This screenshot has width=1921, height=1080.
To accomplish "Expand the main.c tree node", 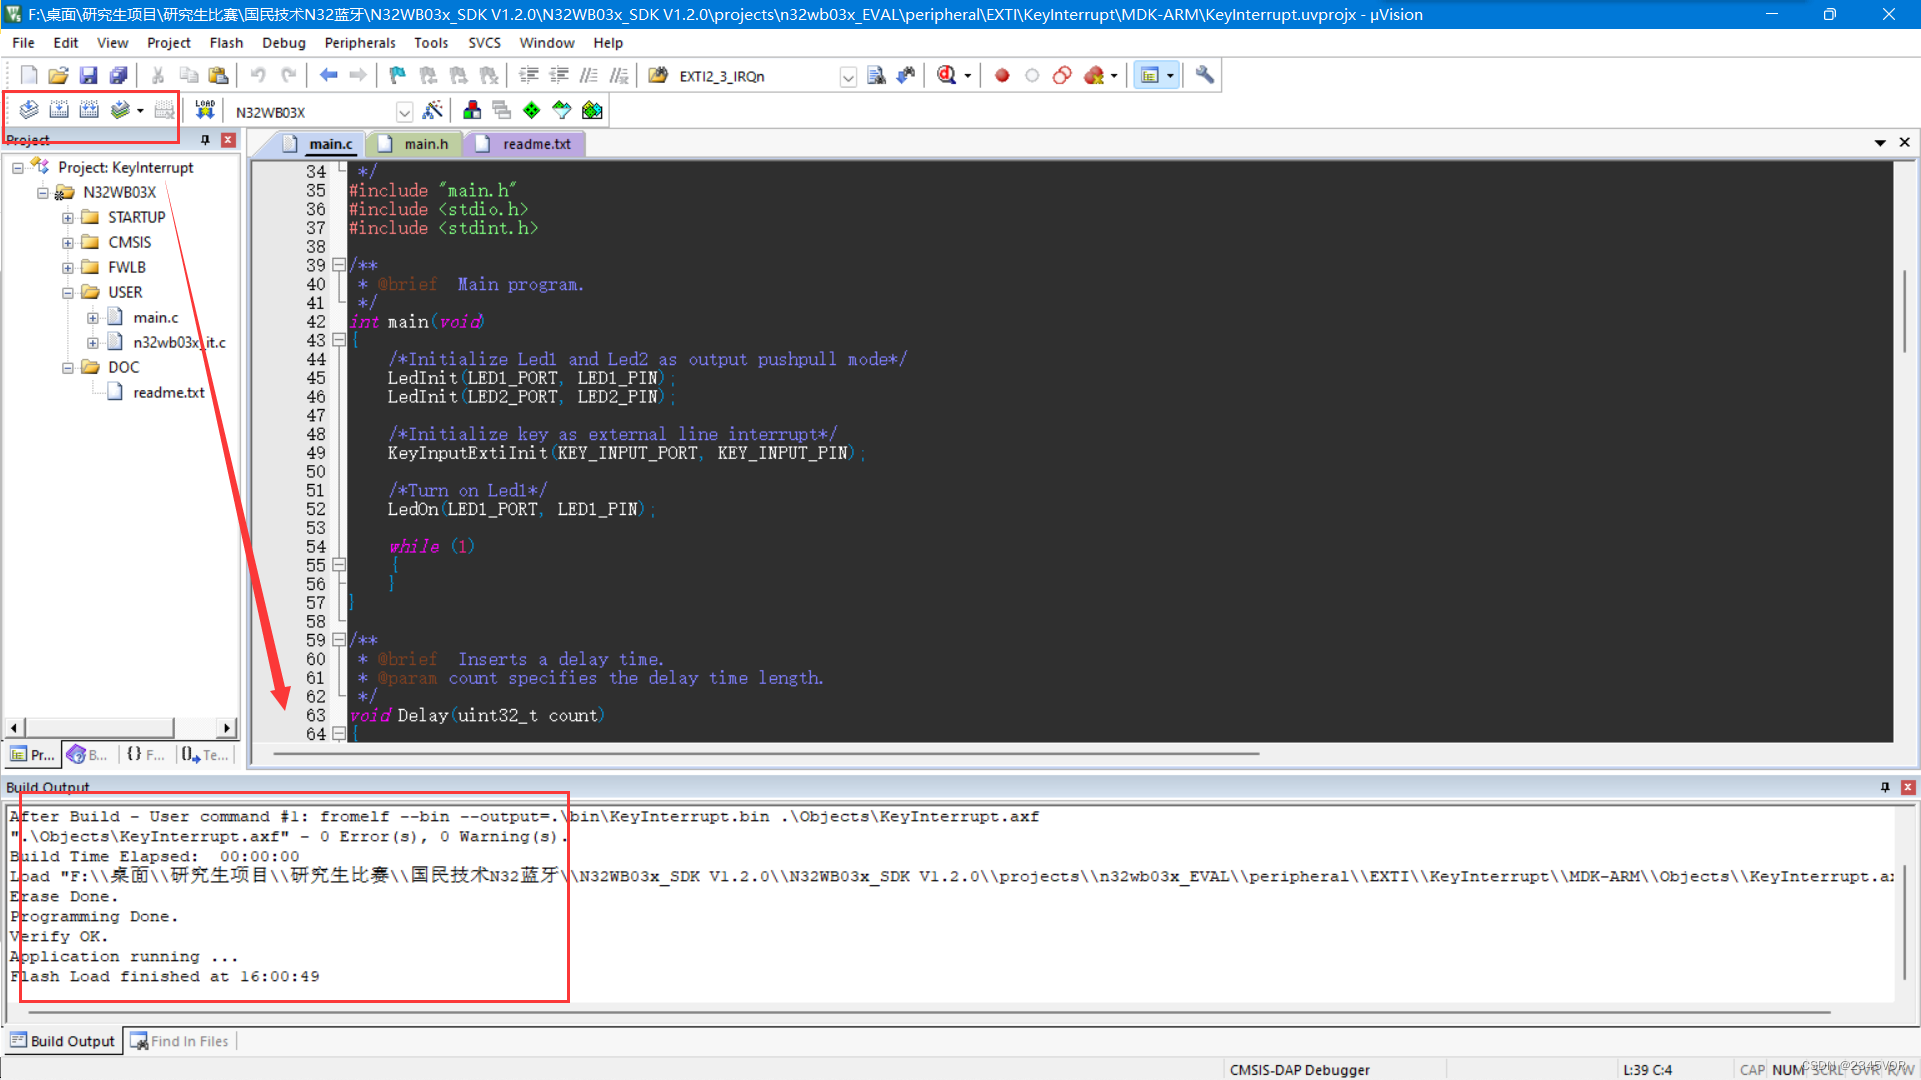I will [92, 318].
